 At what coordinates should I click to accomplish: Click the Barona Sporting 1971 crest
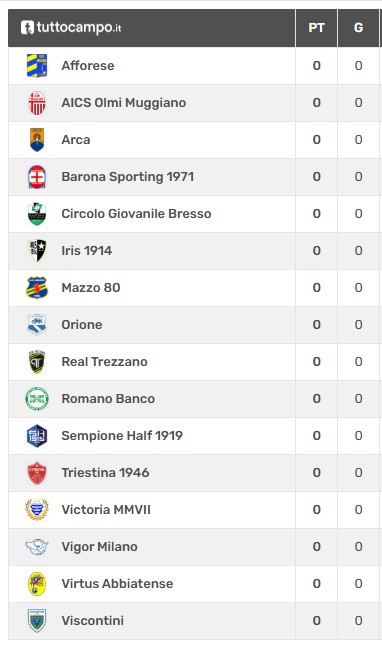pyautogui.click(x=37, y=176)
